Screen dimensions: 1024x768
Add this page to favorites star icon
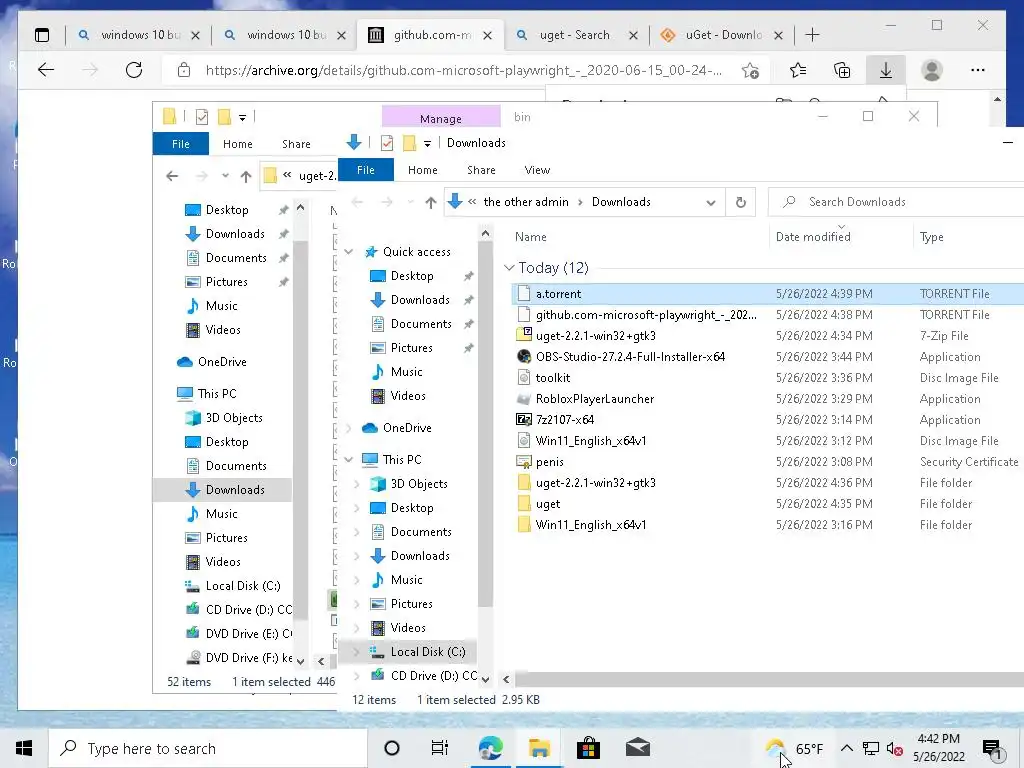[750, 70]
